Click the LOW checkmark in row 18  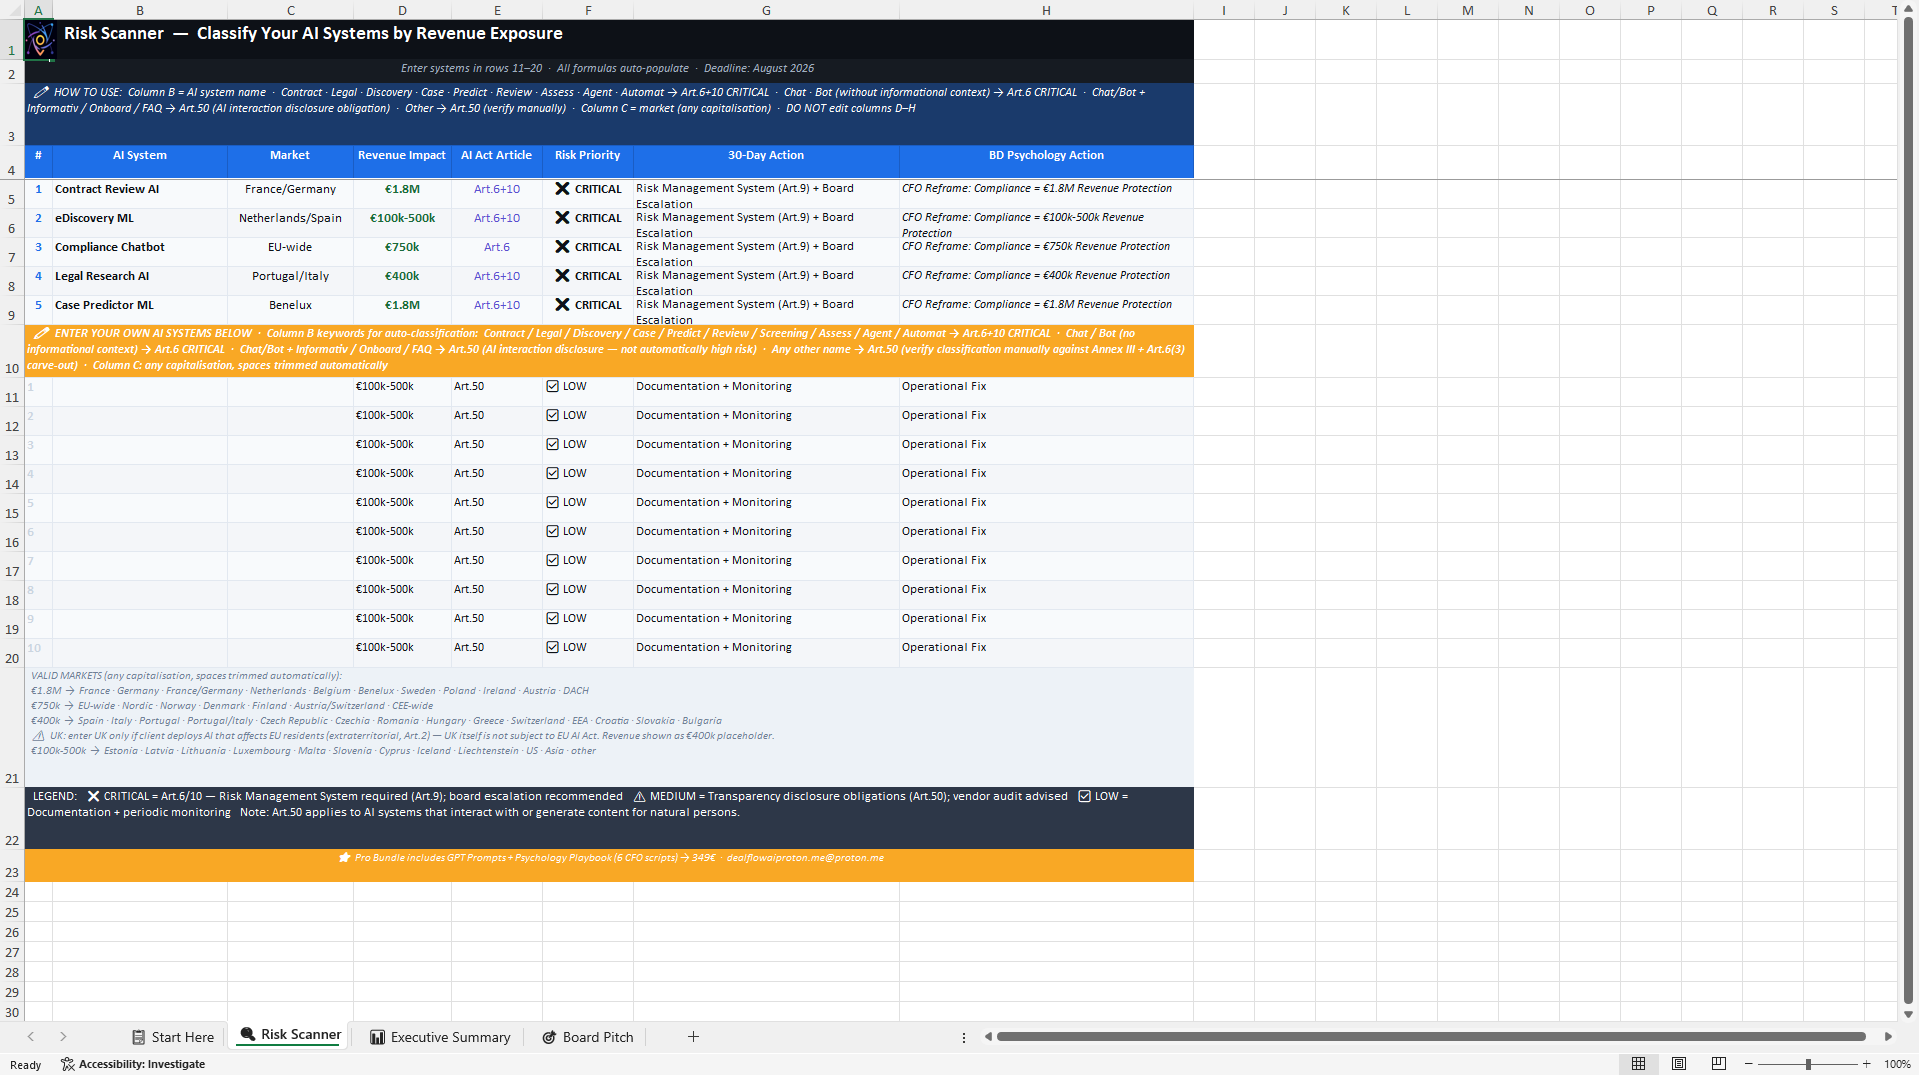click(553, 589)
